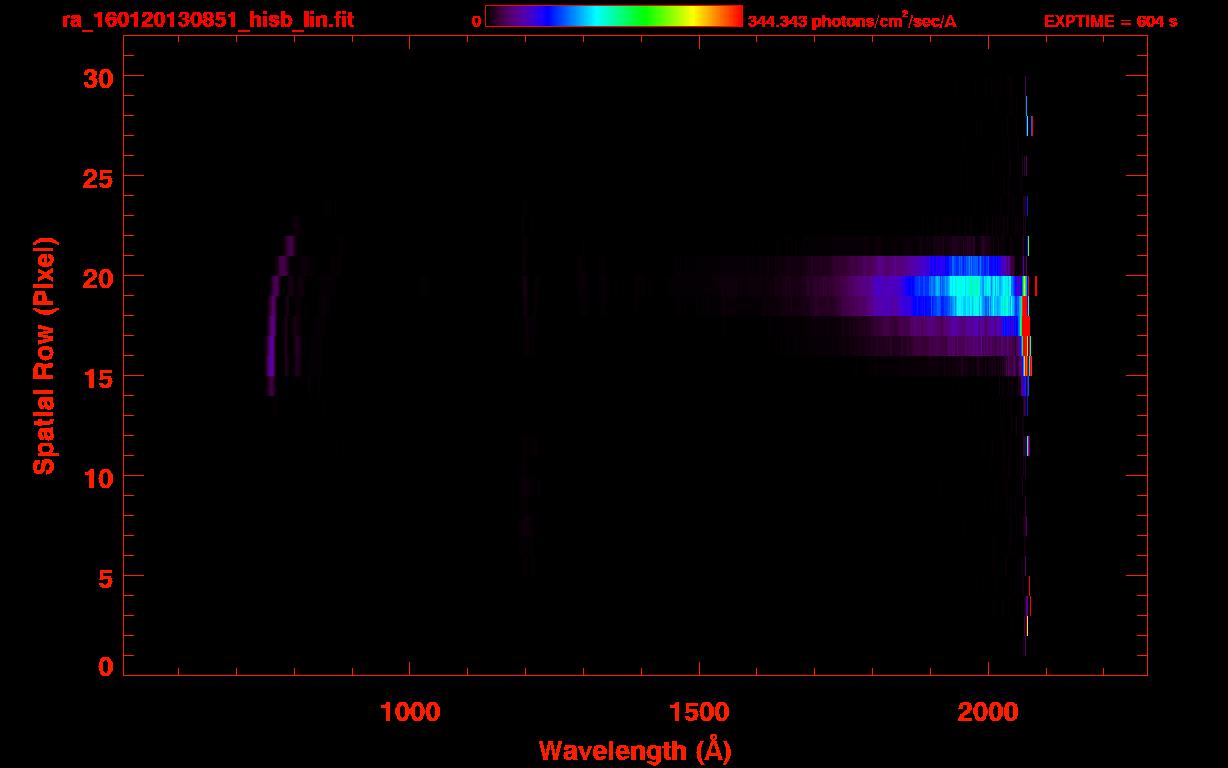
Task: Click the file name ra_160120130851_hisb_lin.fit
Action: pyautogui.click(x=207, y=20)
